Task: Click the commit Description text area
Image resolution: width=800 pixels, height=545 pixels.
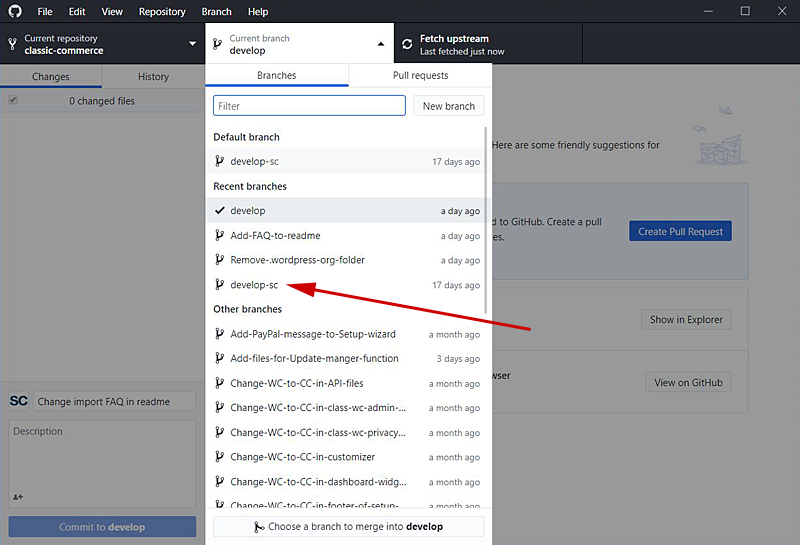Action: tap(102, 463)
